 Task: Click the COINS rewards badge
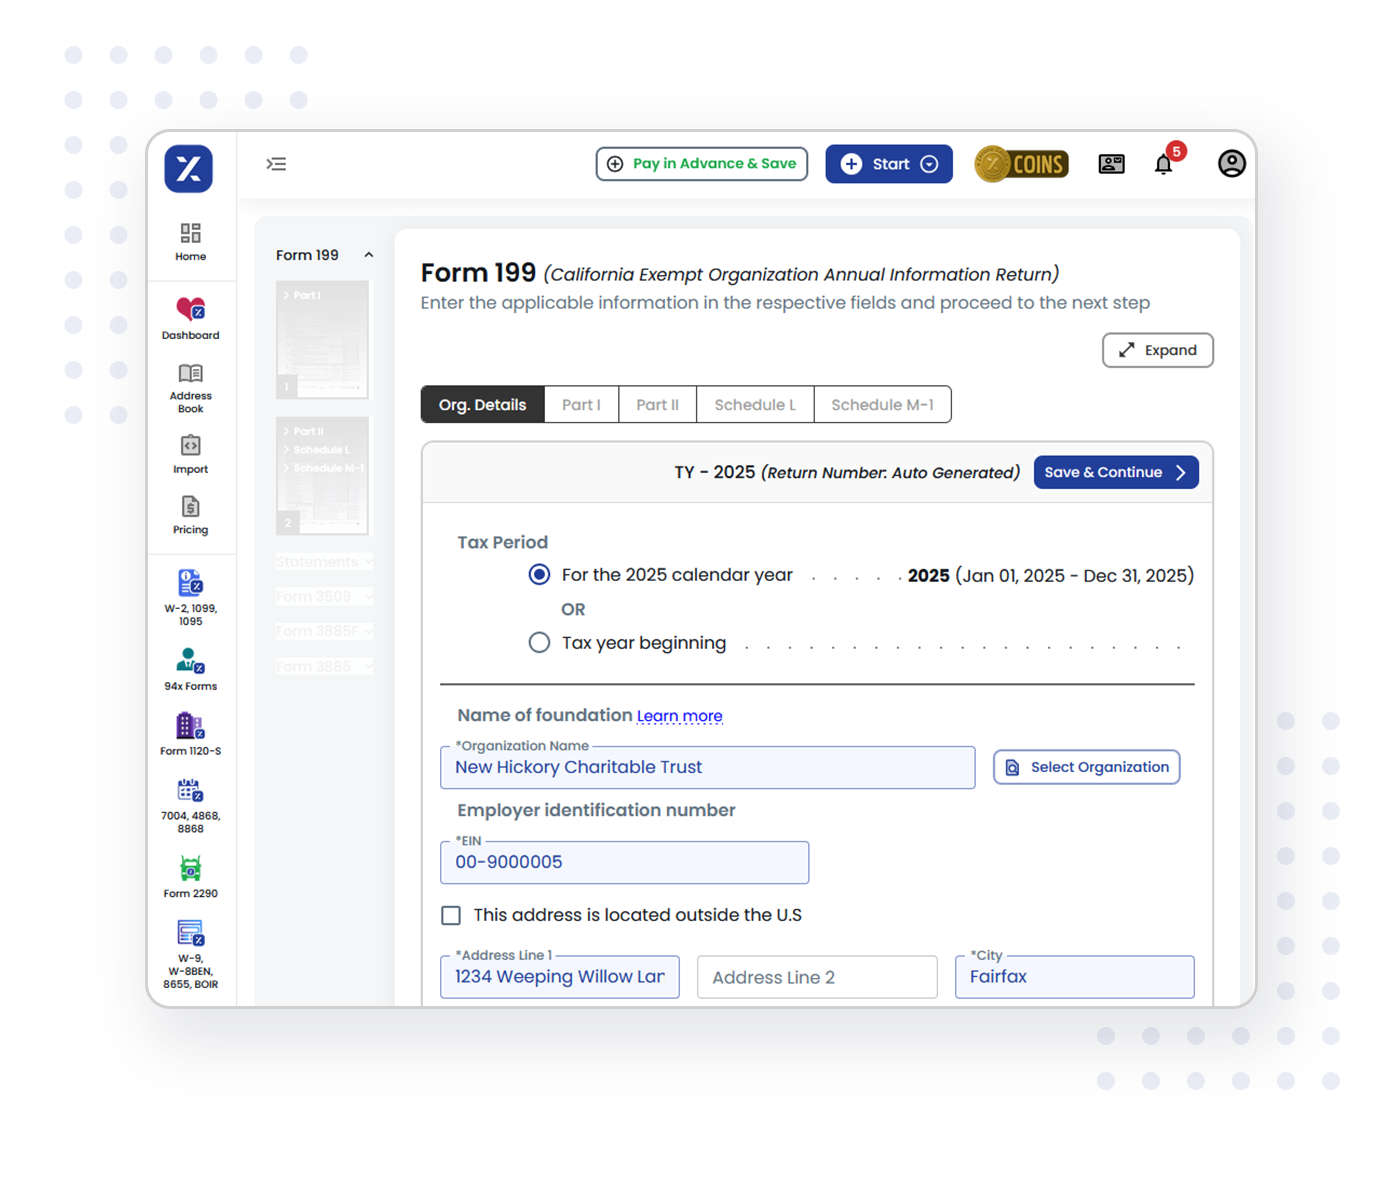tap(1021, 164)
